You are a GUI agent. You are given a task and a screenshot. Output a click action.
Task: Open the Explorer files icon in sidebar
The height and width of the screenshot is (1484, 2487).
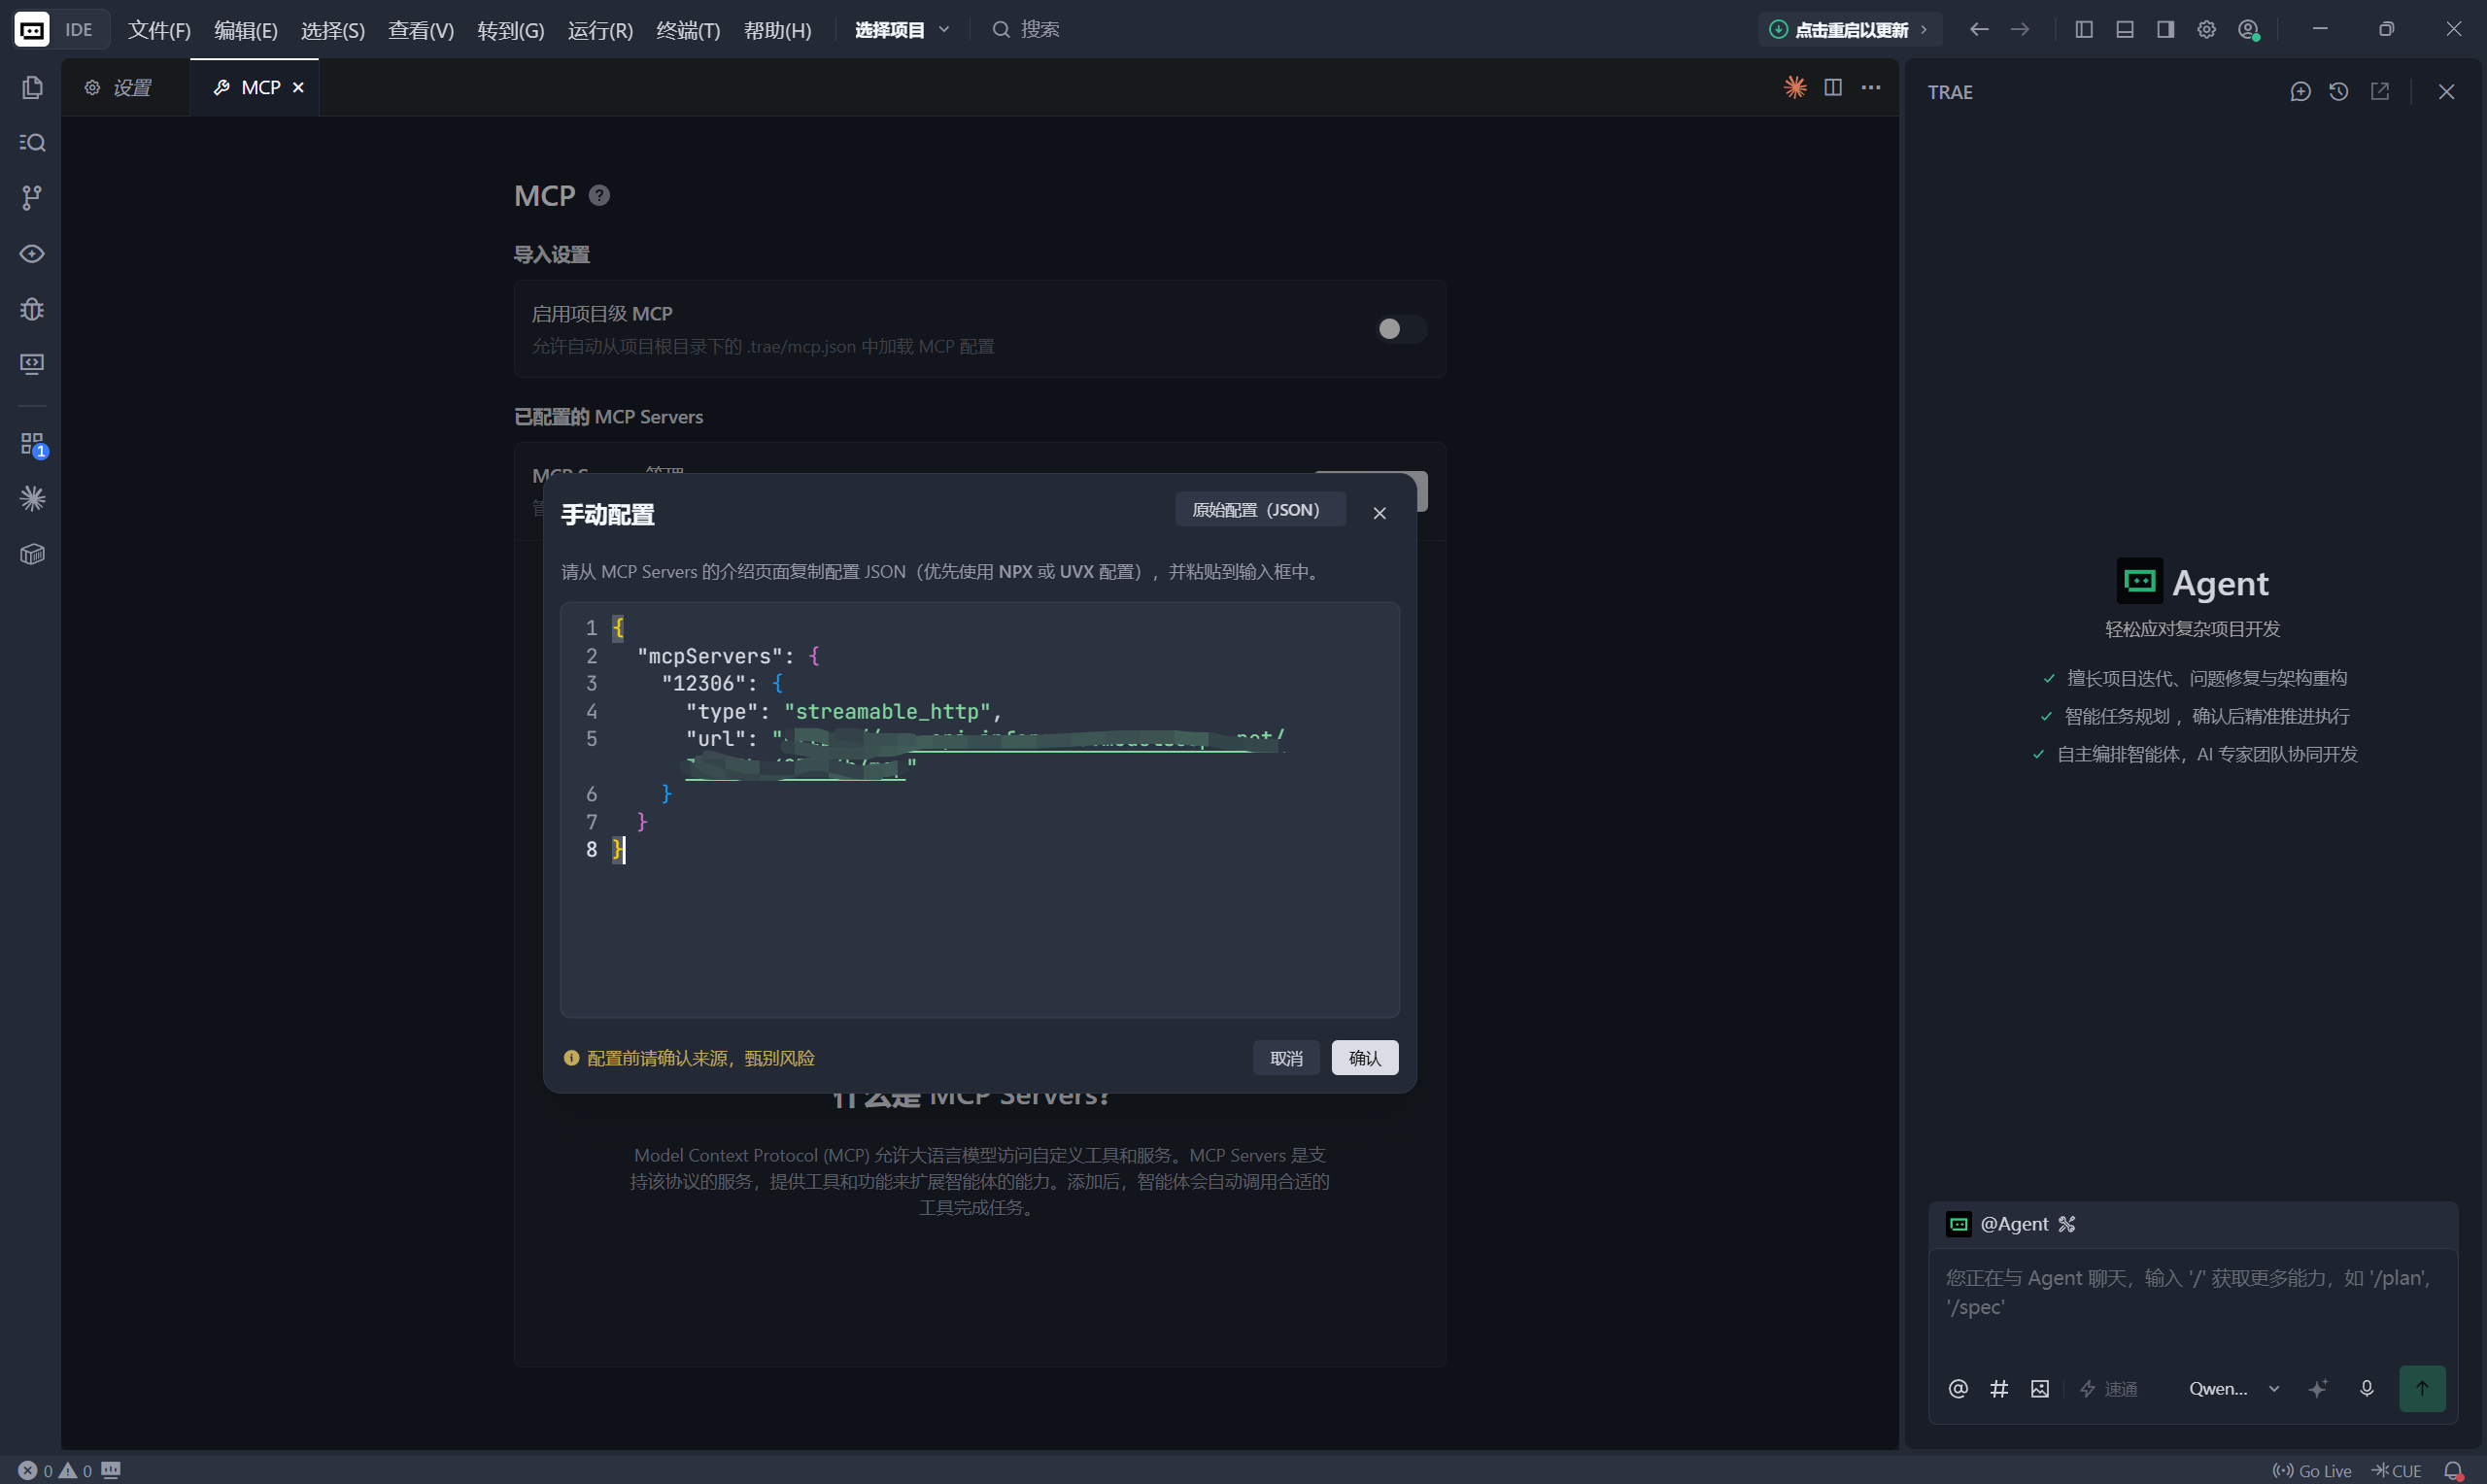32,88
